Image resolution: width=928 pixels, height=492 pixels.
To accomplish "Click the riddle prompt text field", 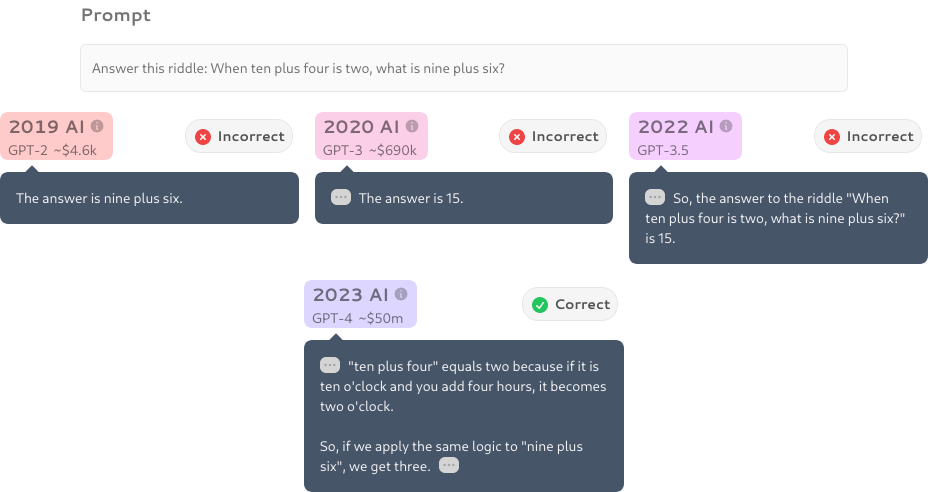I will [x=464, y=68].
